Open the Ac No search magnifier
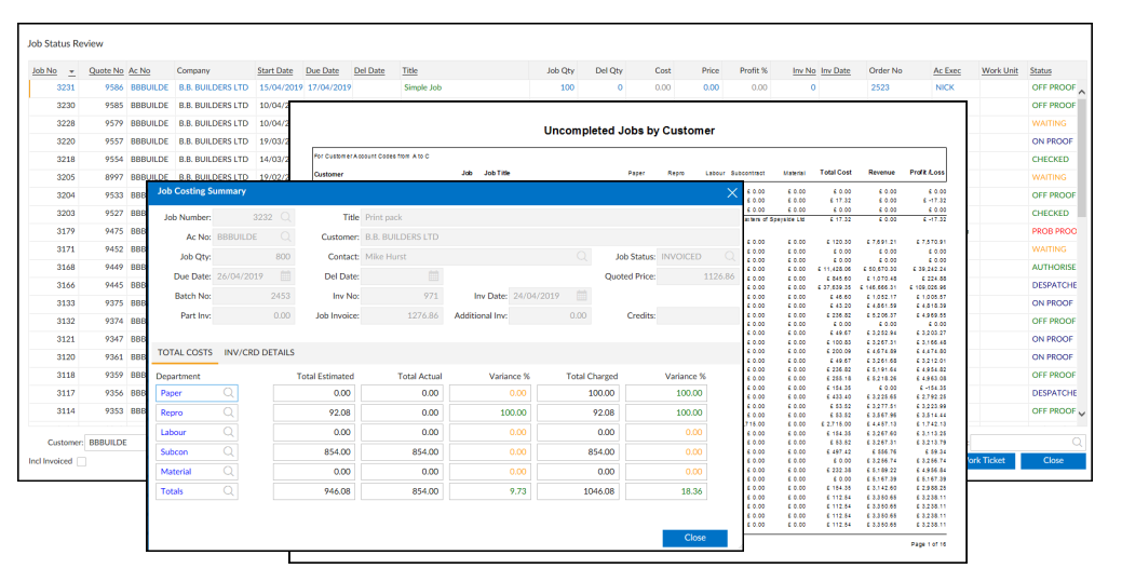This screenshot has height=582, width=1122. click(284, 235)
